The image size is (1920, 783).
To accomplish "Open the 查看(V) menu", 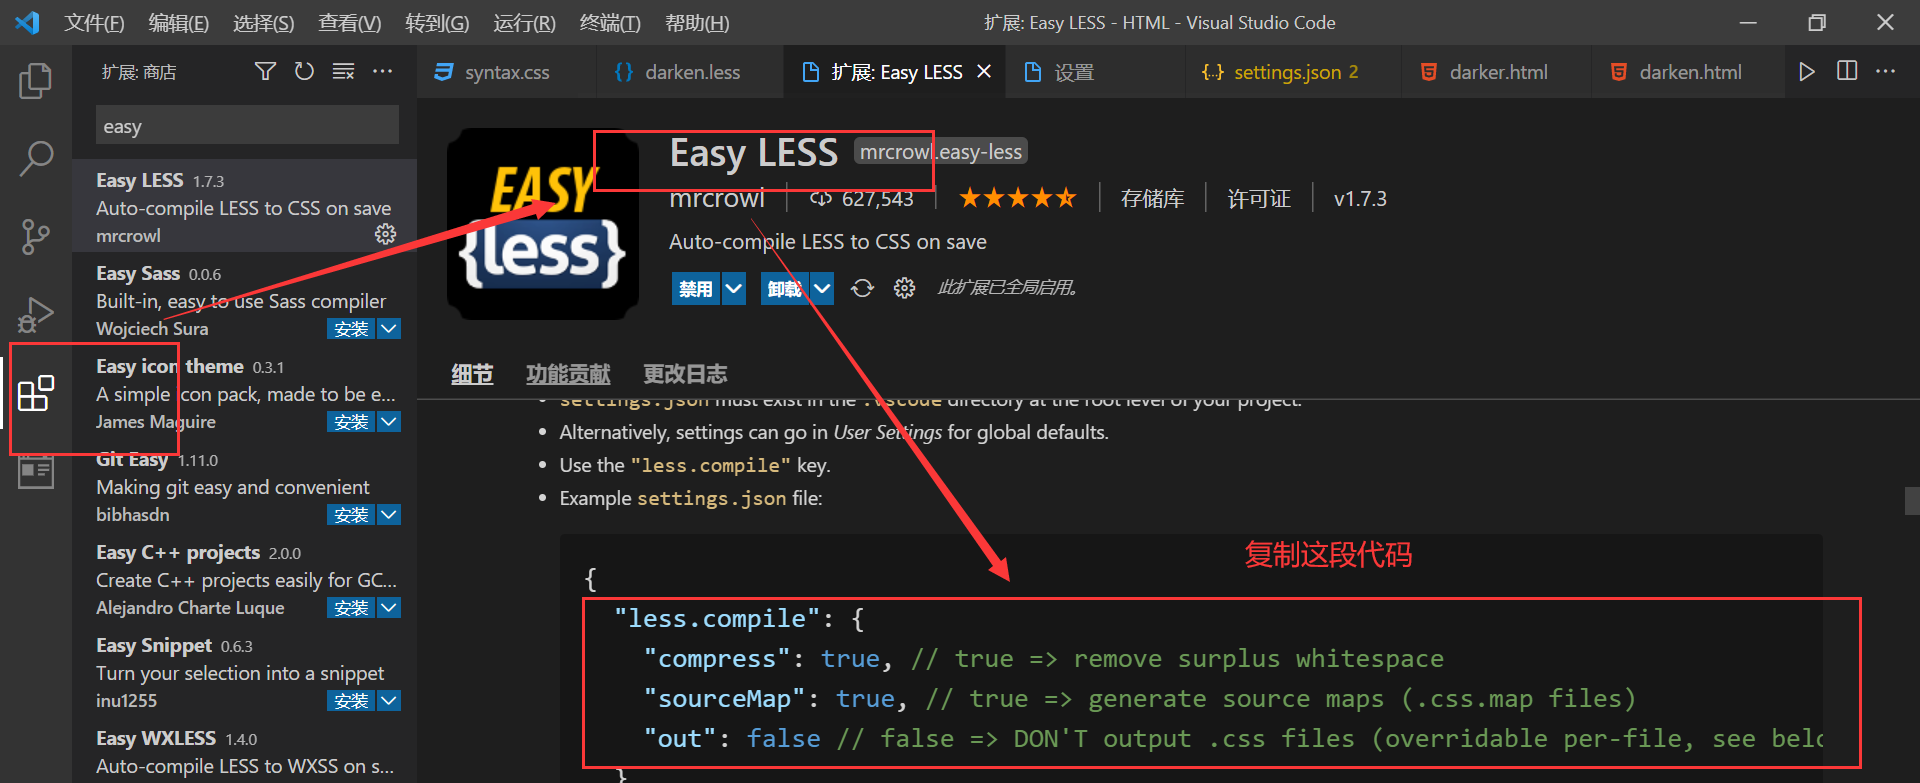I will click(350, 22).
